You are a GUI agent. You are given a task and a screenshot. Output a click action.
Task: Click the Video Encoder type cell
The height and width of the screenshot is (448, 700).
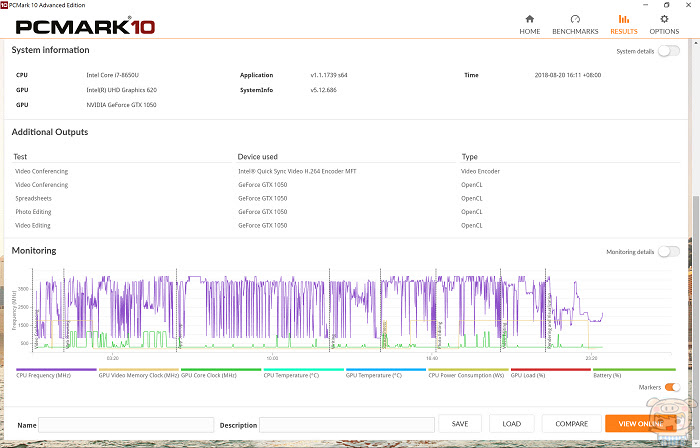[480, 171]
